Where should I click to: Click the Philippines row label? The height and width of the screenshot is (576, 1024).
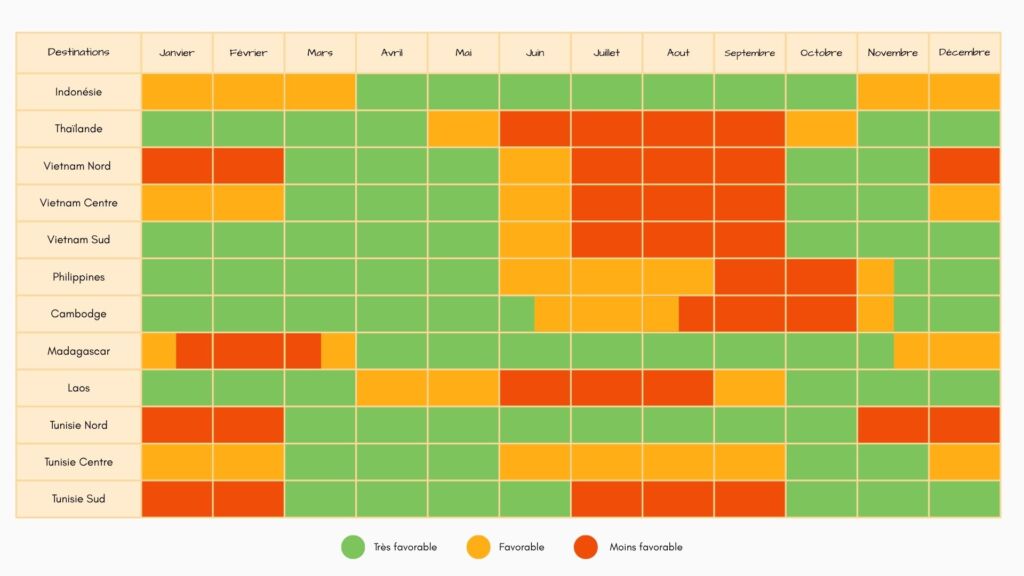pos(78,277)
